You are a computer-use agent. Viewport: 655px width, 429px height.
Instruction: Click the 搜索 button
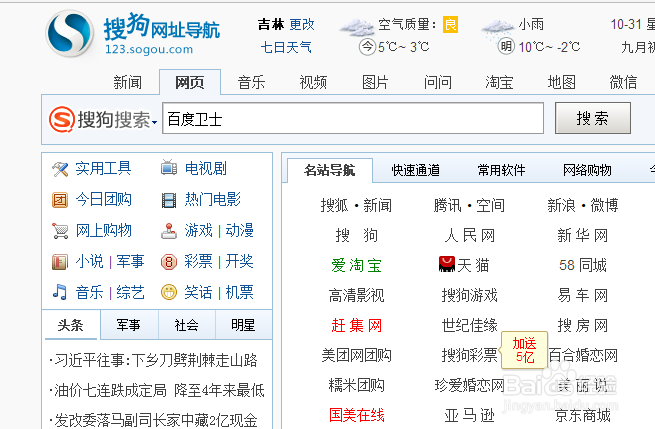[593, 118]
